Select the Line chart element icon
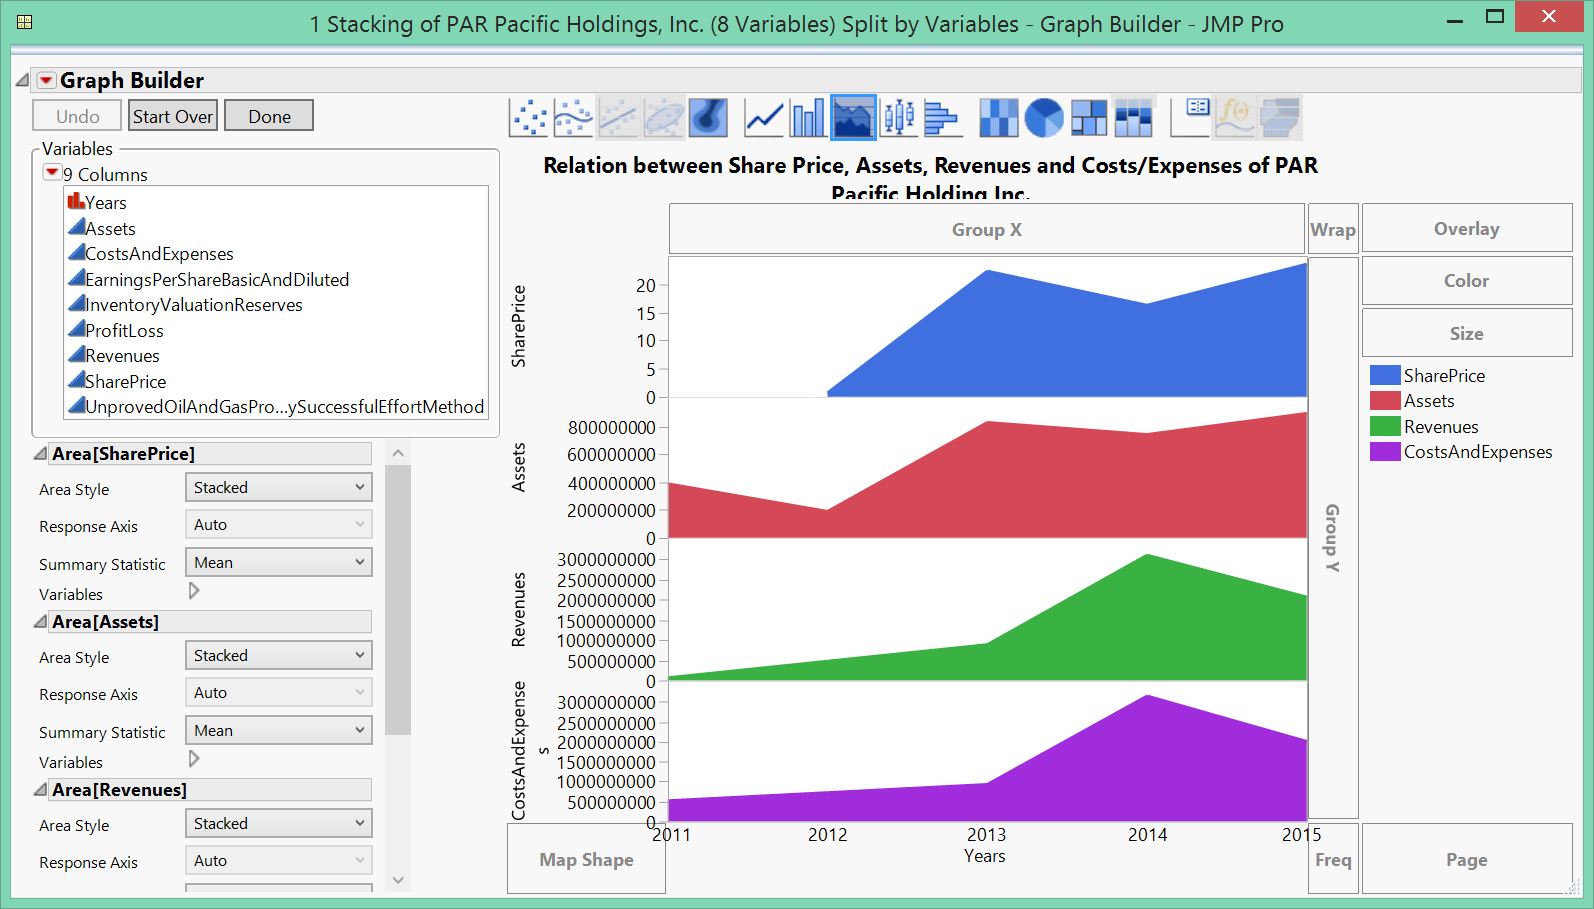This screenshot has height=909, width=1594. point(764,117)
